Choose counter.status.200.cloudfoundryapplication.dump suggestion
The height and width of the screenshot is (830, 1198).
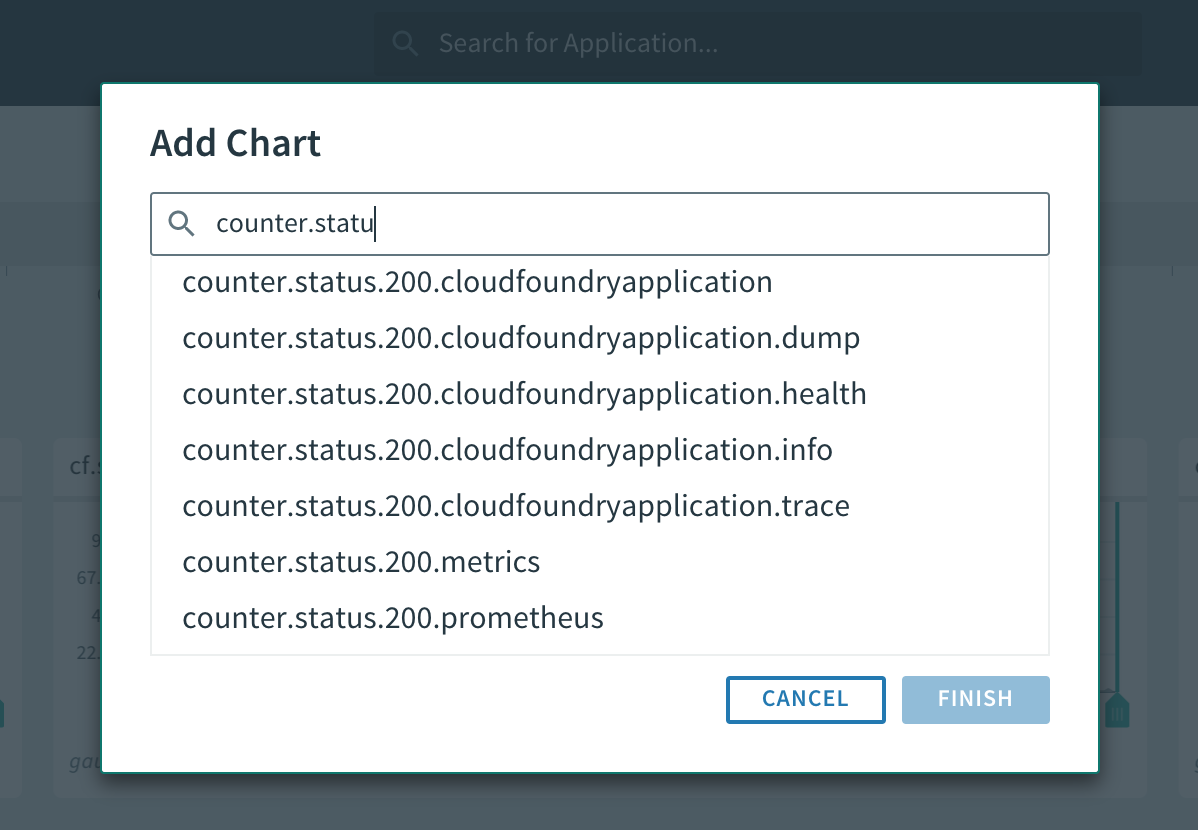click(x=521, y=339)
